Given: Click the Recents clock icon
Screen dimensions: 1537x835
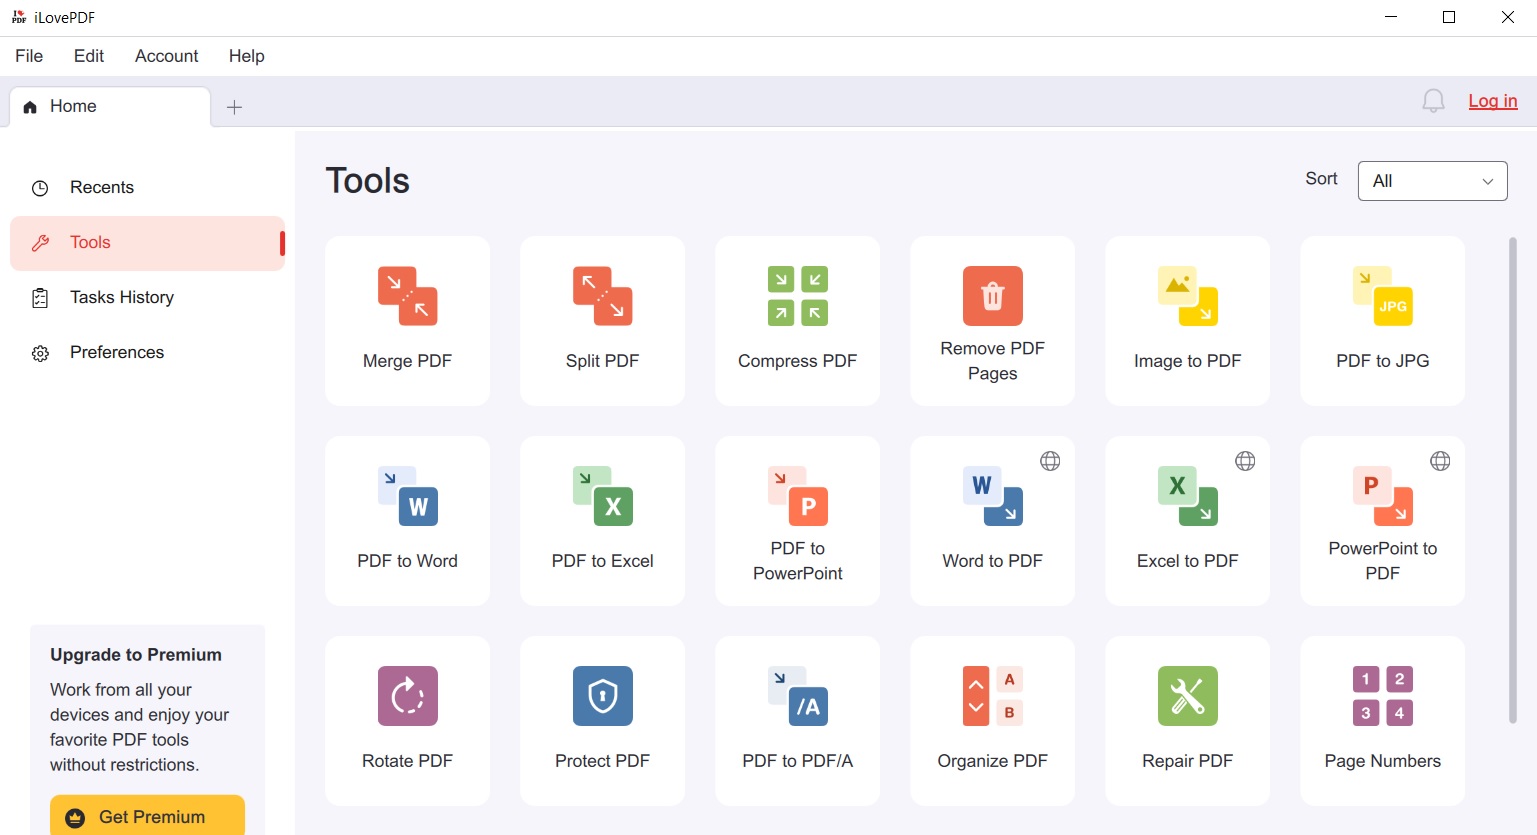Looking at the screenshot, I should pos(40,188).
